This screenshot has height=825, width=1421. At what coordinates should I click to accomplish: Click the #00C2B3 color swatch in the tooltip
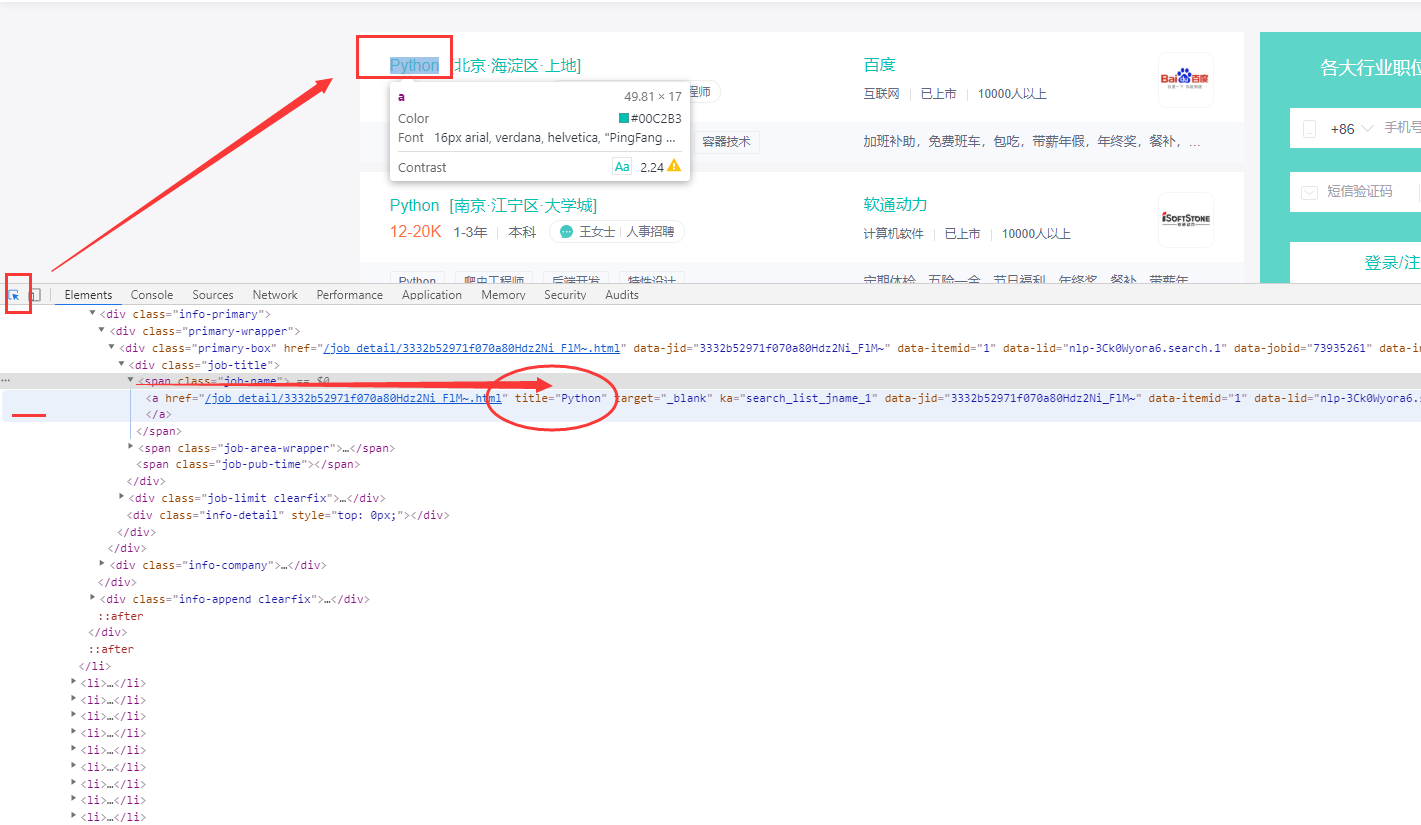click(x=624, y=118)
